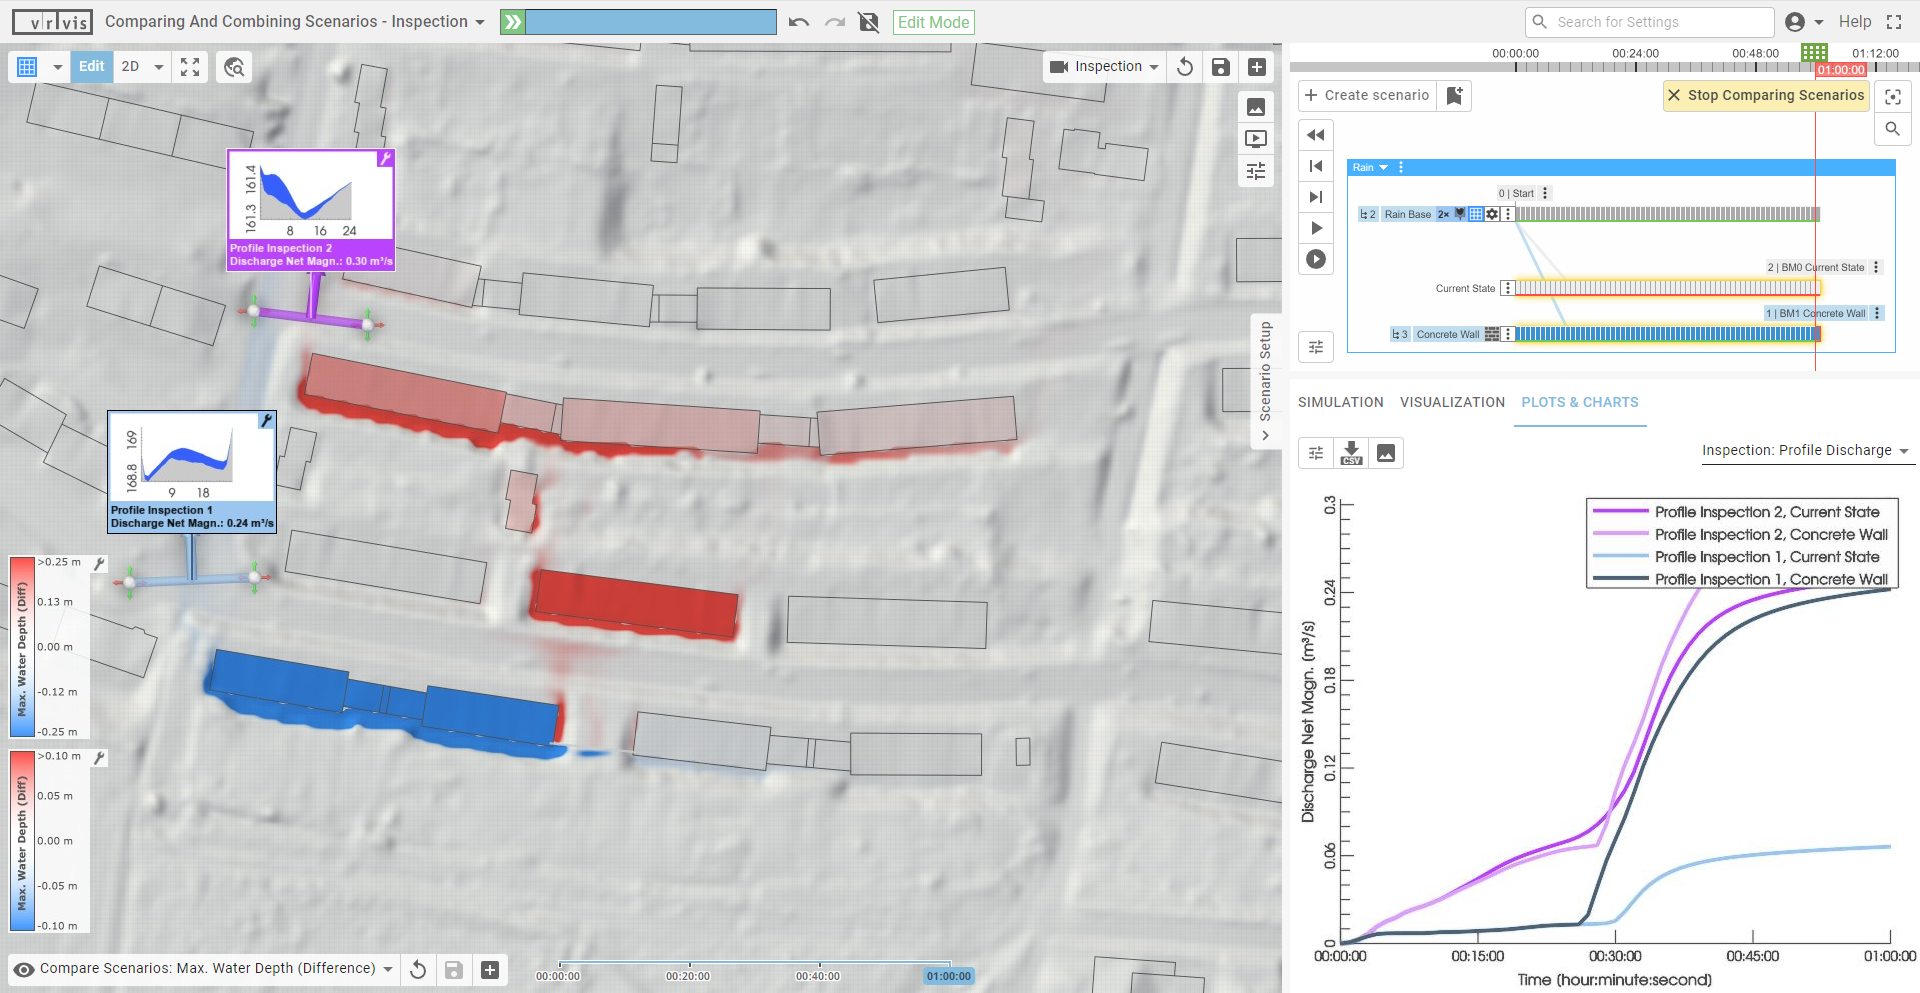Image resolution: width=1920 pixels, height=993 pixels.
Task: Click the Create scenario button
Action: [1367, 95]
